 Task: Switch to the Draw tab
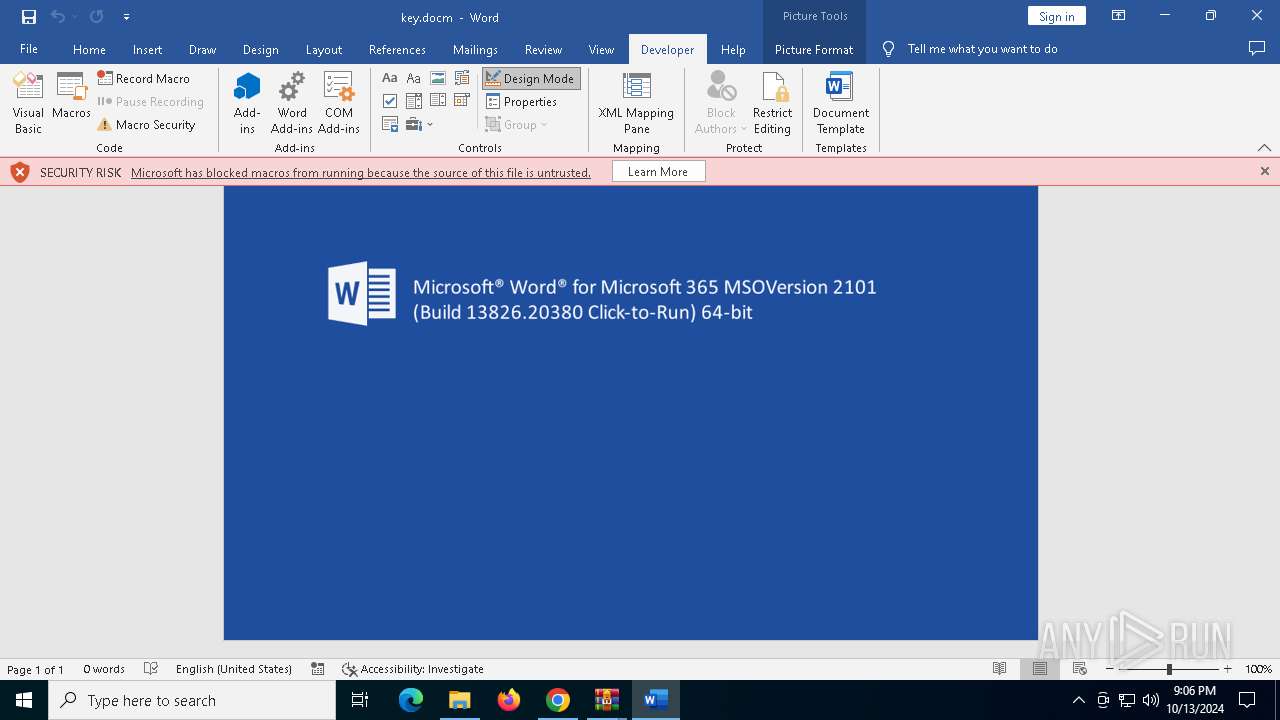click(202, 49)
